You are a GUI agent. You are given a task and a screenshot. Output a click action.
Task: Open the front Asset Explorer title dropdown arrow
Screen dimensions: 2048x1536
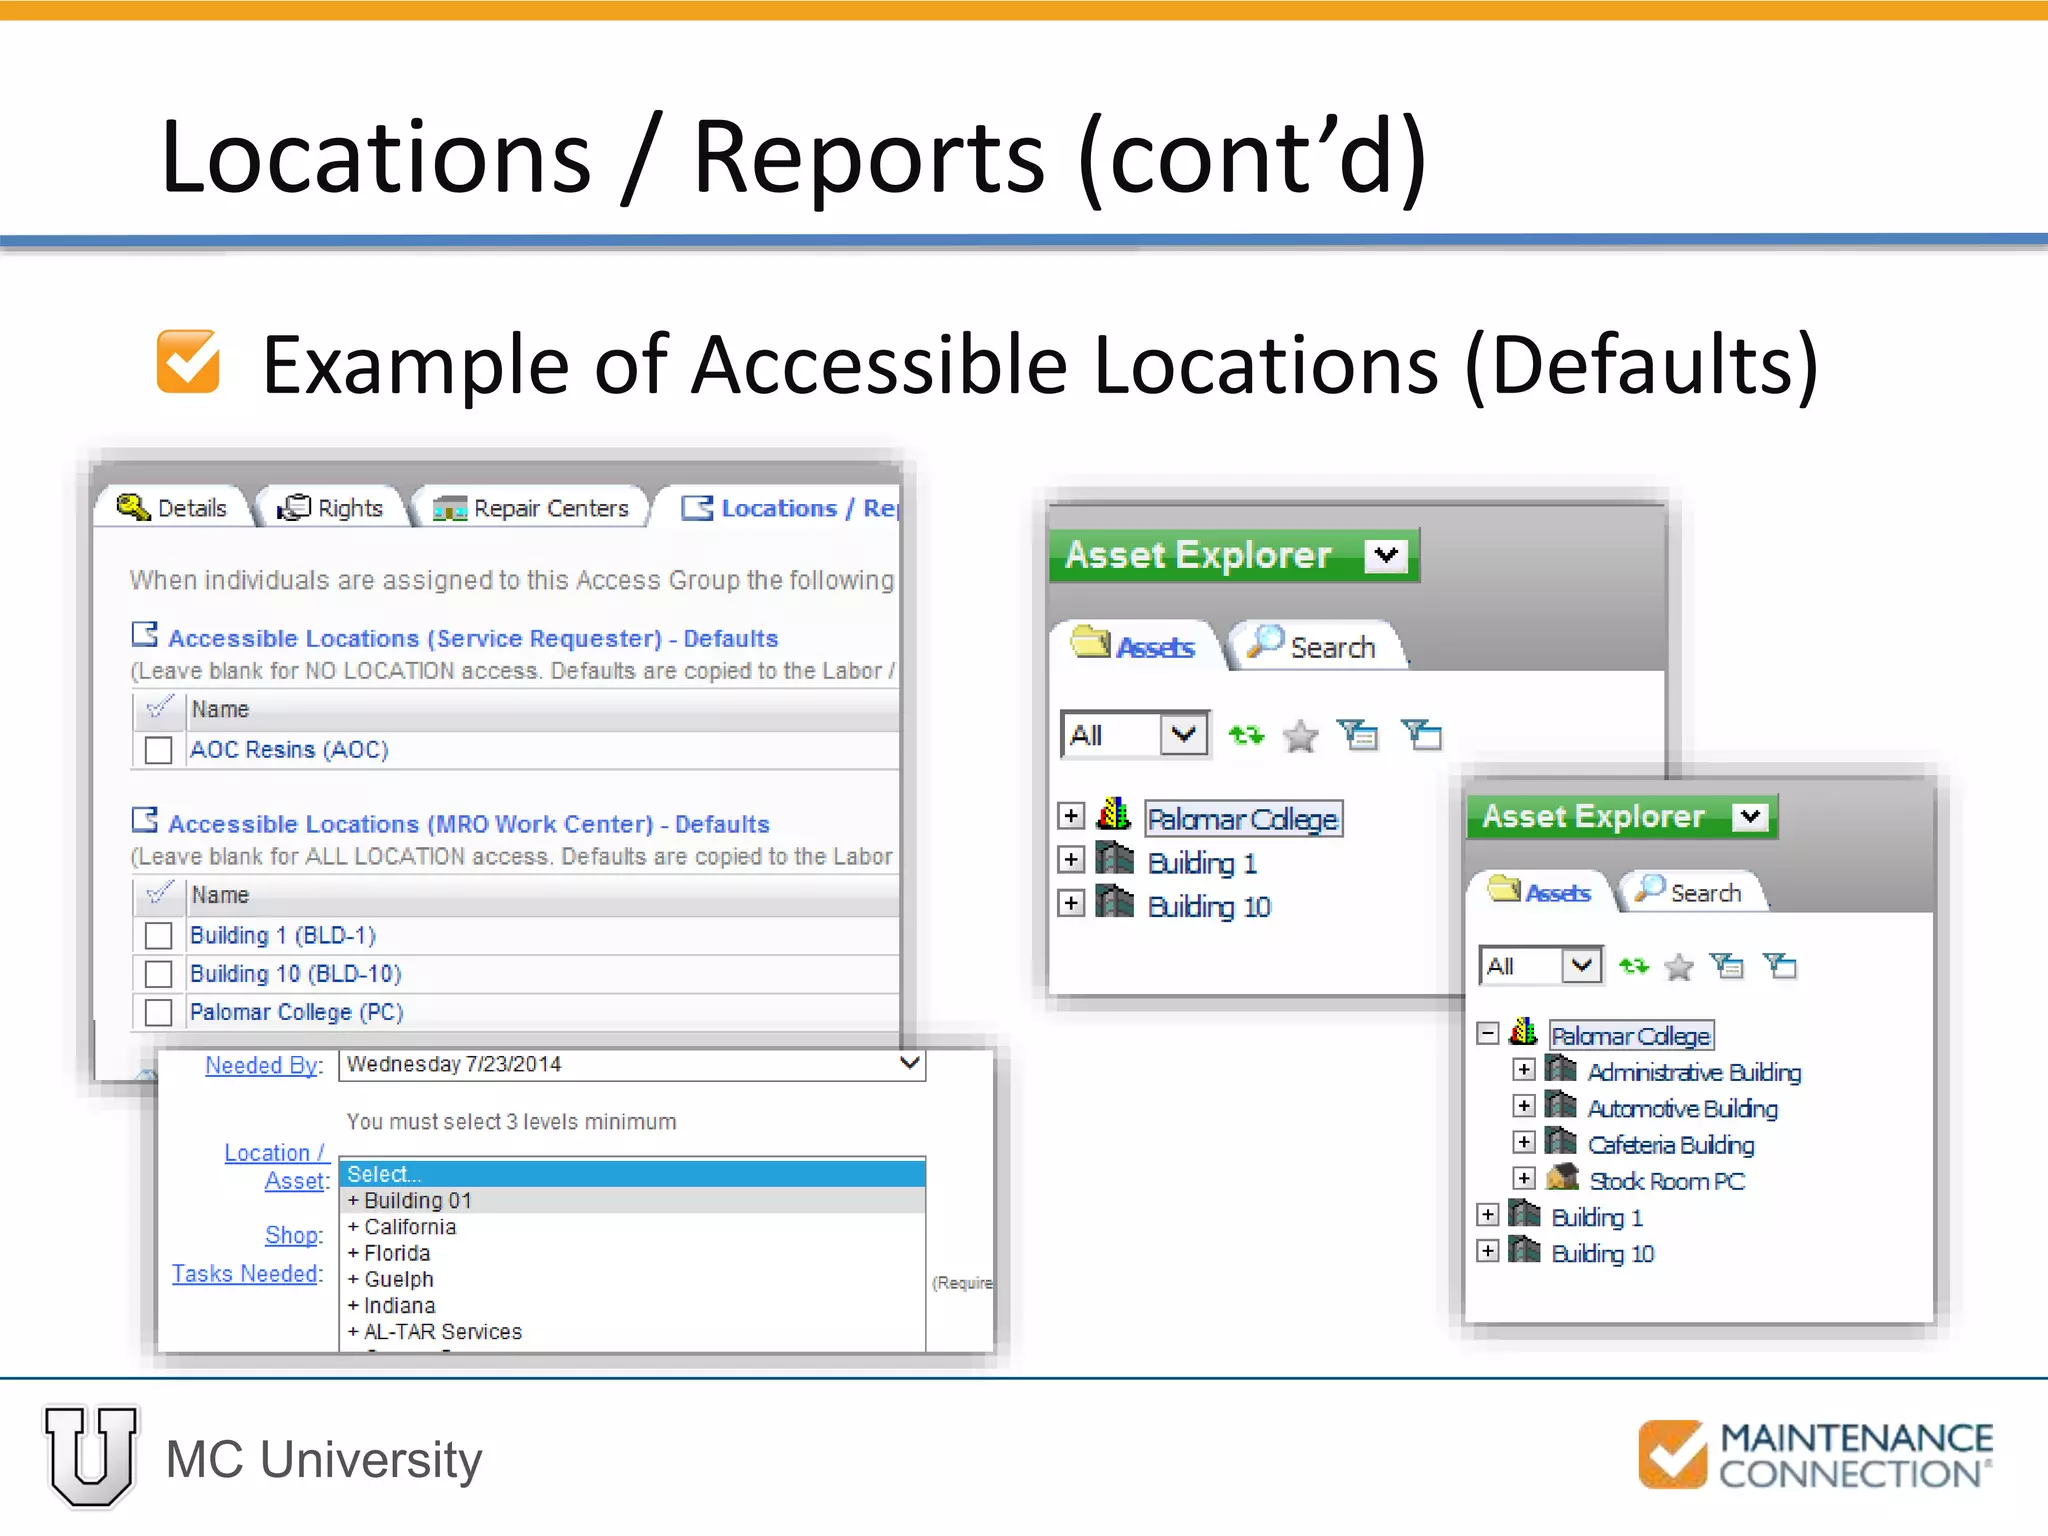(1750, 816)
